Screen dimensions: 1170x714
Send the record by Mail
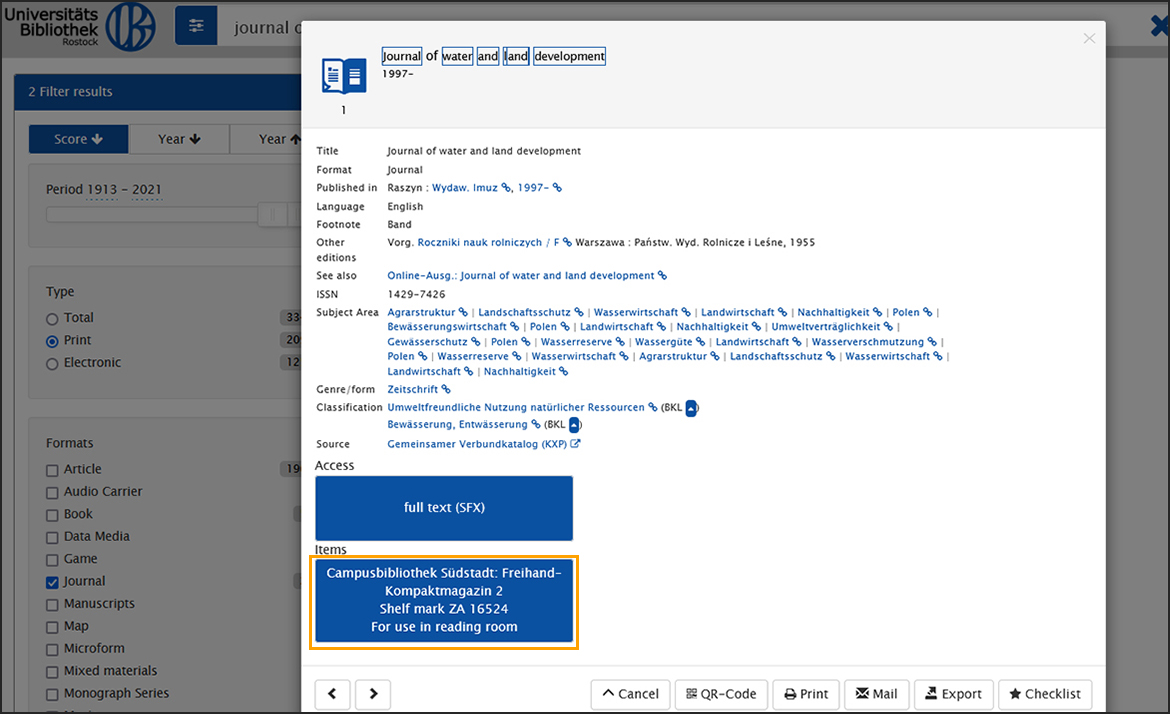(877, 694)
